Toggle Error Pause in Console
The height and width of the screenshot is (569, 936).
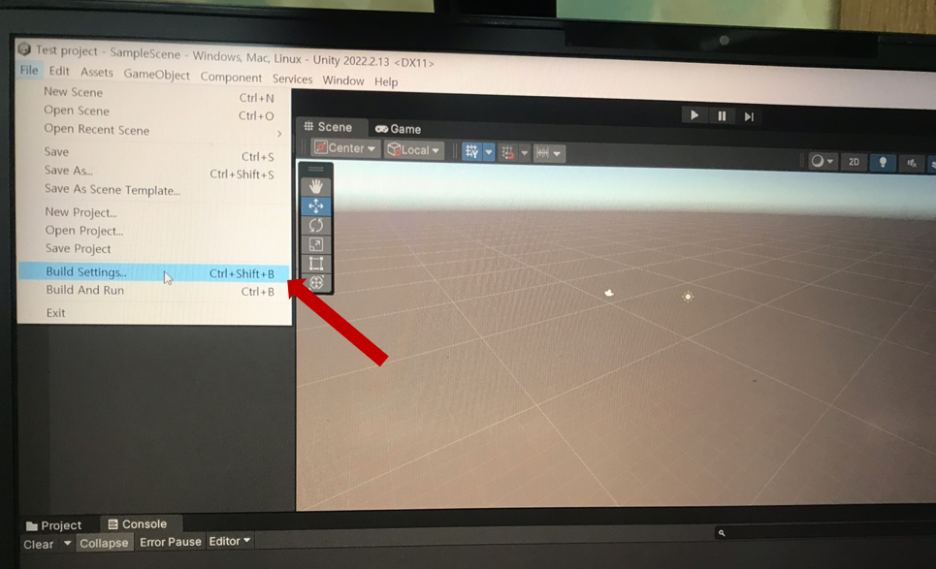pos(171,542)
